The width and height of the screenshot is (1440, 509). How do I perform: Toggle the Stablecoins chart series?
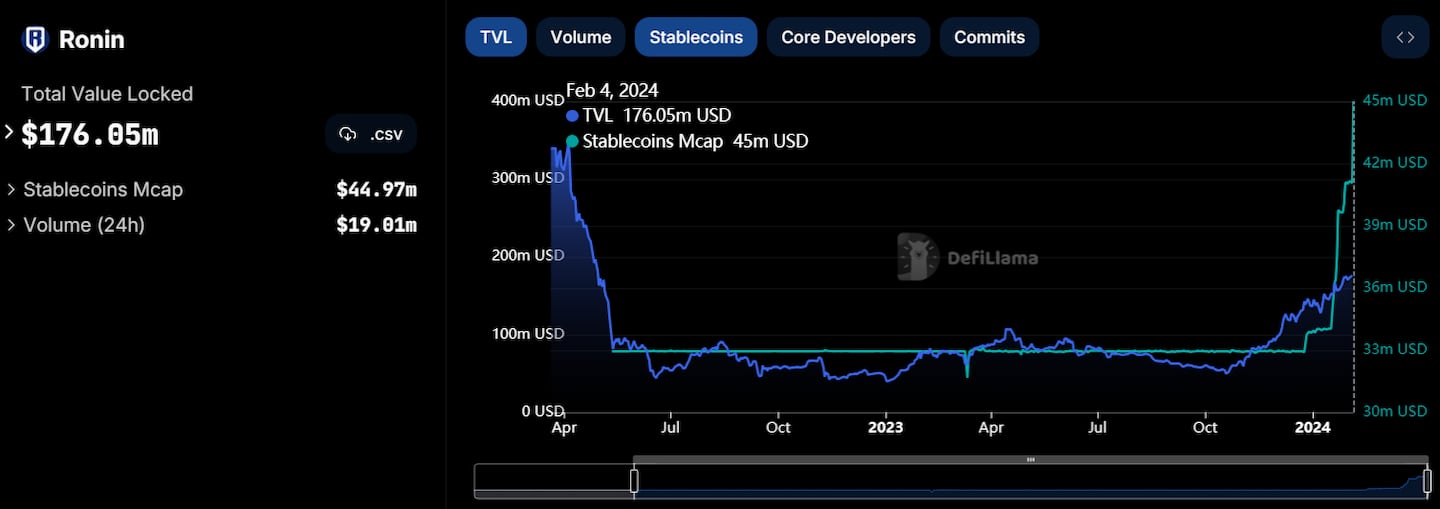[696, 37]
